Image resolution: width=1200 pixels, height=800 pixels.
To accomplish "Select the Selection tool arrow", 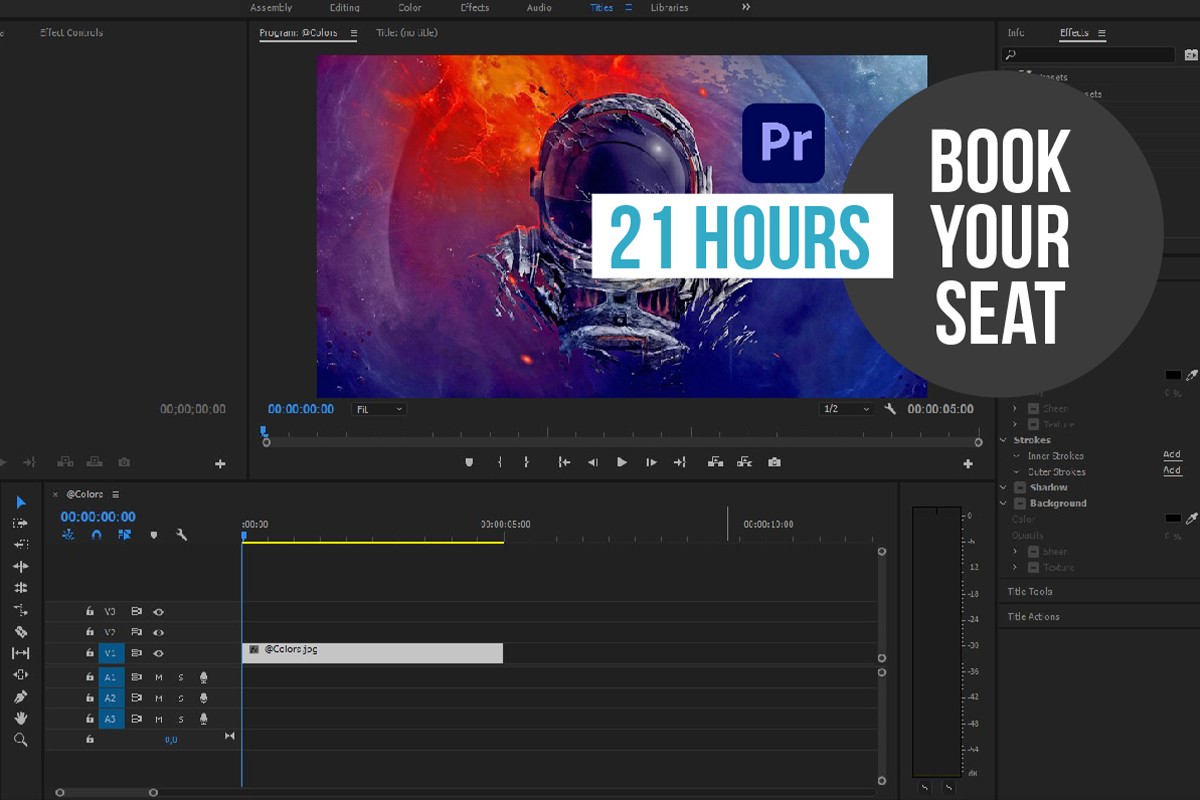I will [20, 502].
